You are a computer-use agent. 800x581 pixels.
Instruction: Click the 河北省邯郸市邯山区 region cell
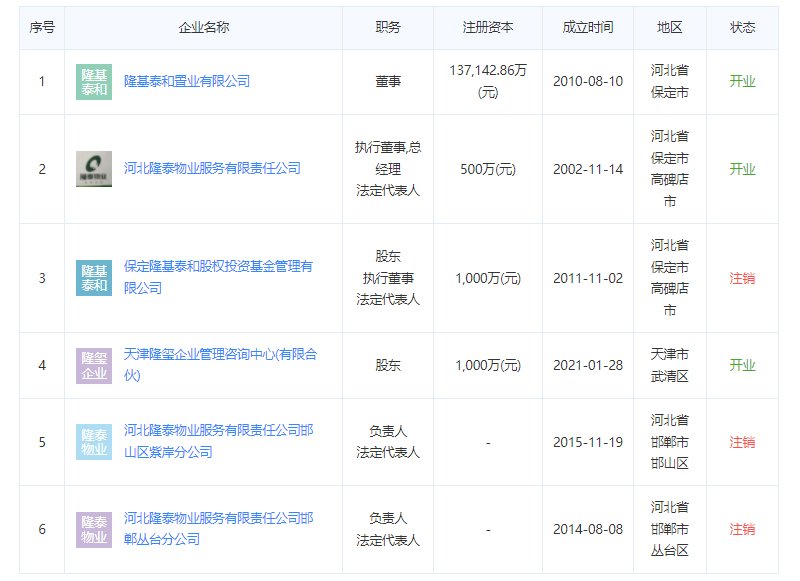coord(669,442)
